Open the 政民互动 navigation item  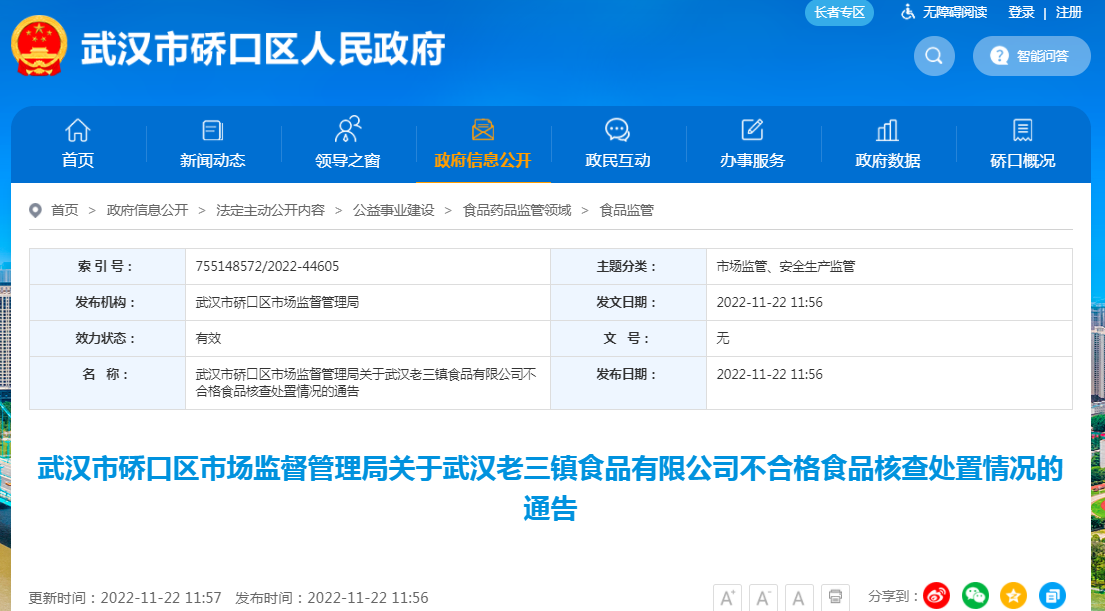pyautogui.click(x=617, y=143)
